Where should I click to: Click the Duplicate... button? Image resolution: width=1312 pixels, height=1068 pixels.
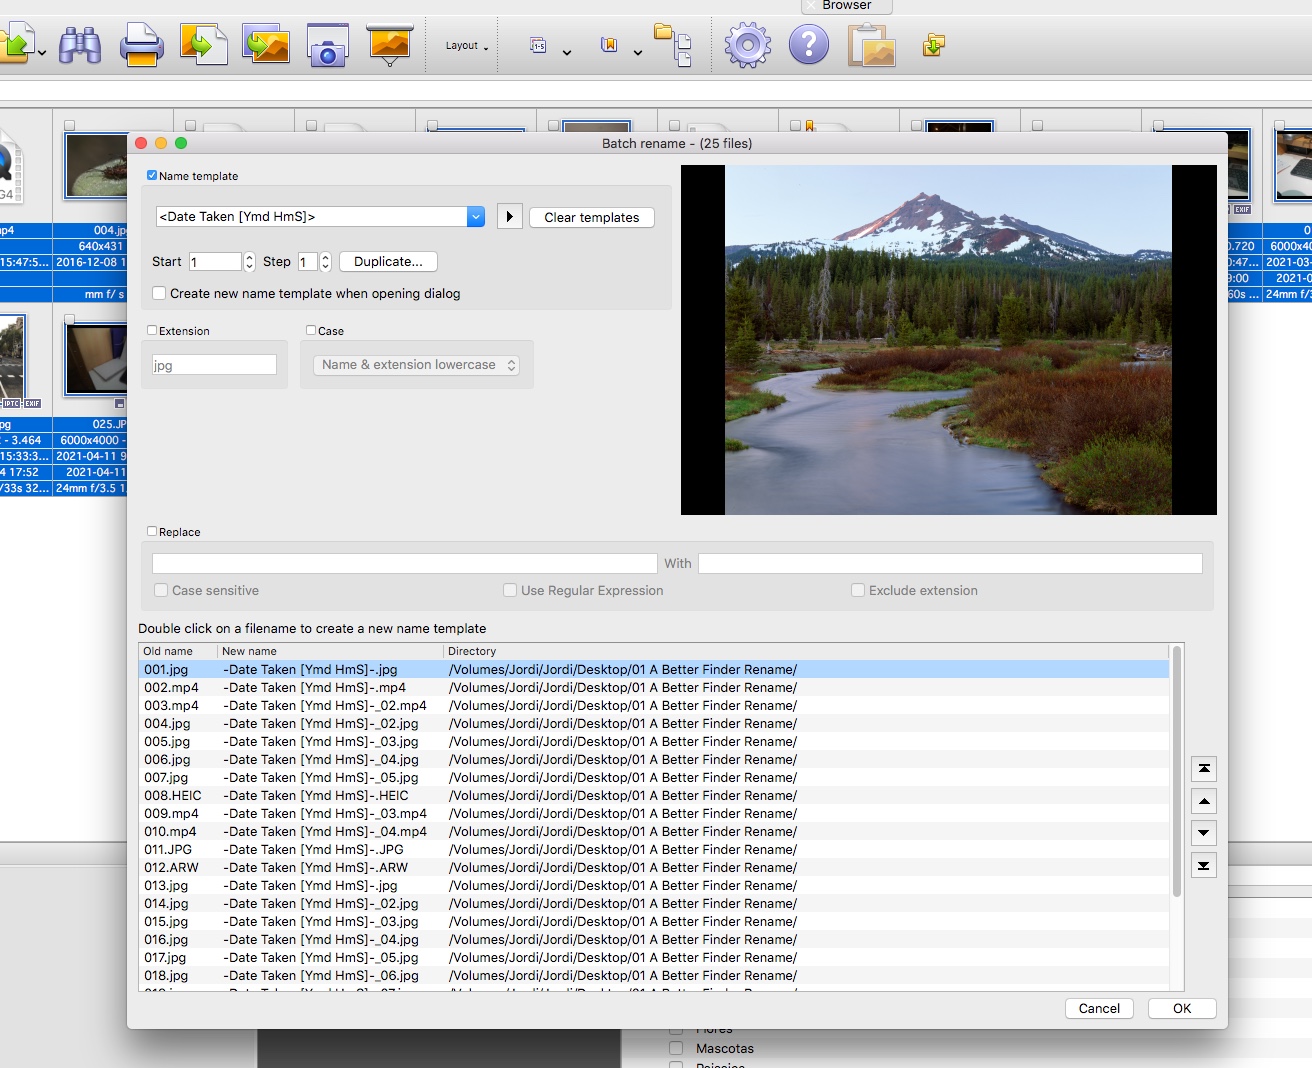tap(388, 262)
